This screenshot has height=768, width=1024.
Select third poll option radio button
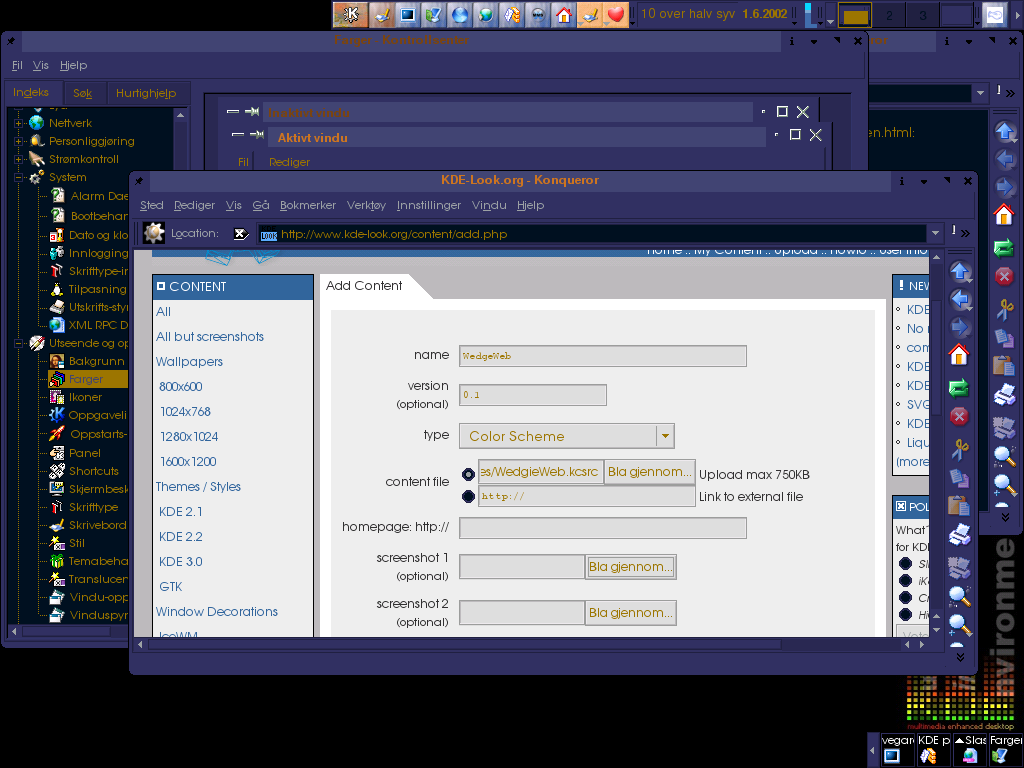(905, 597)
